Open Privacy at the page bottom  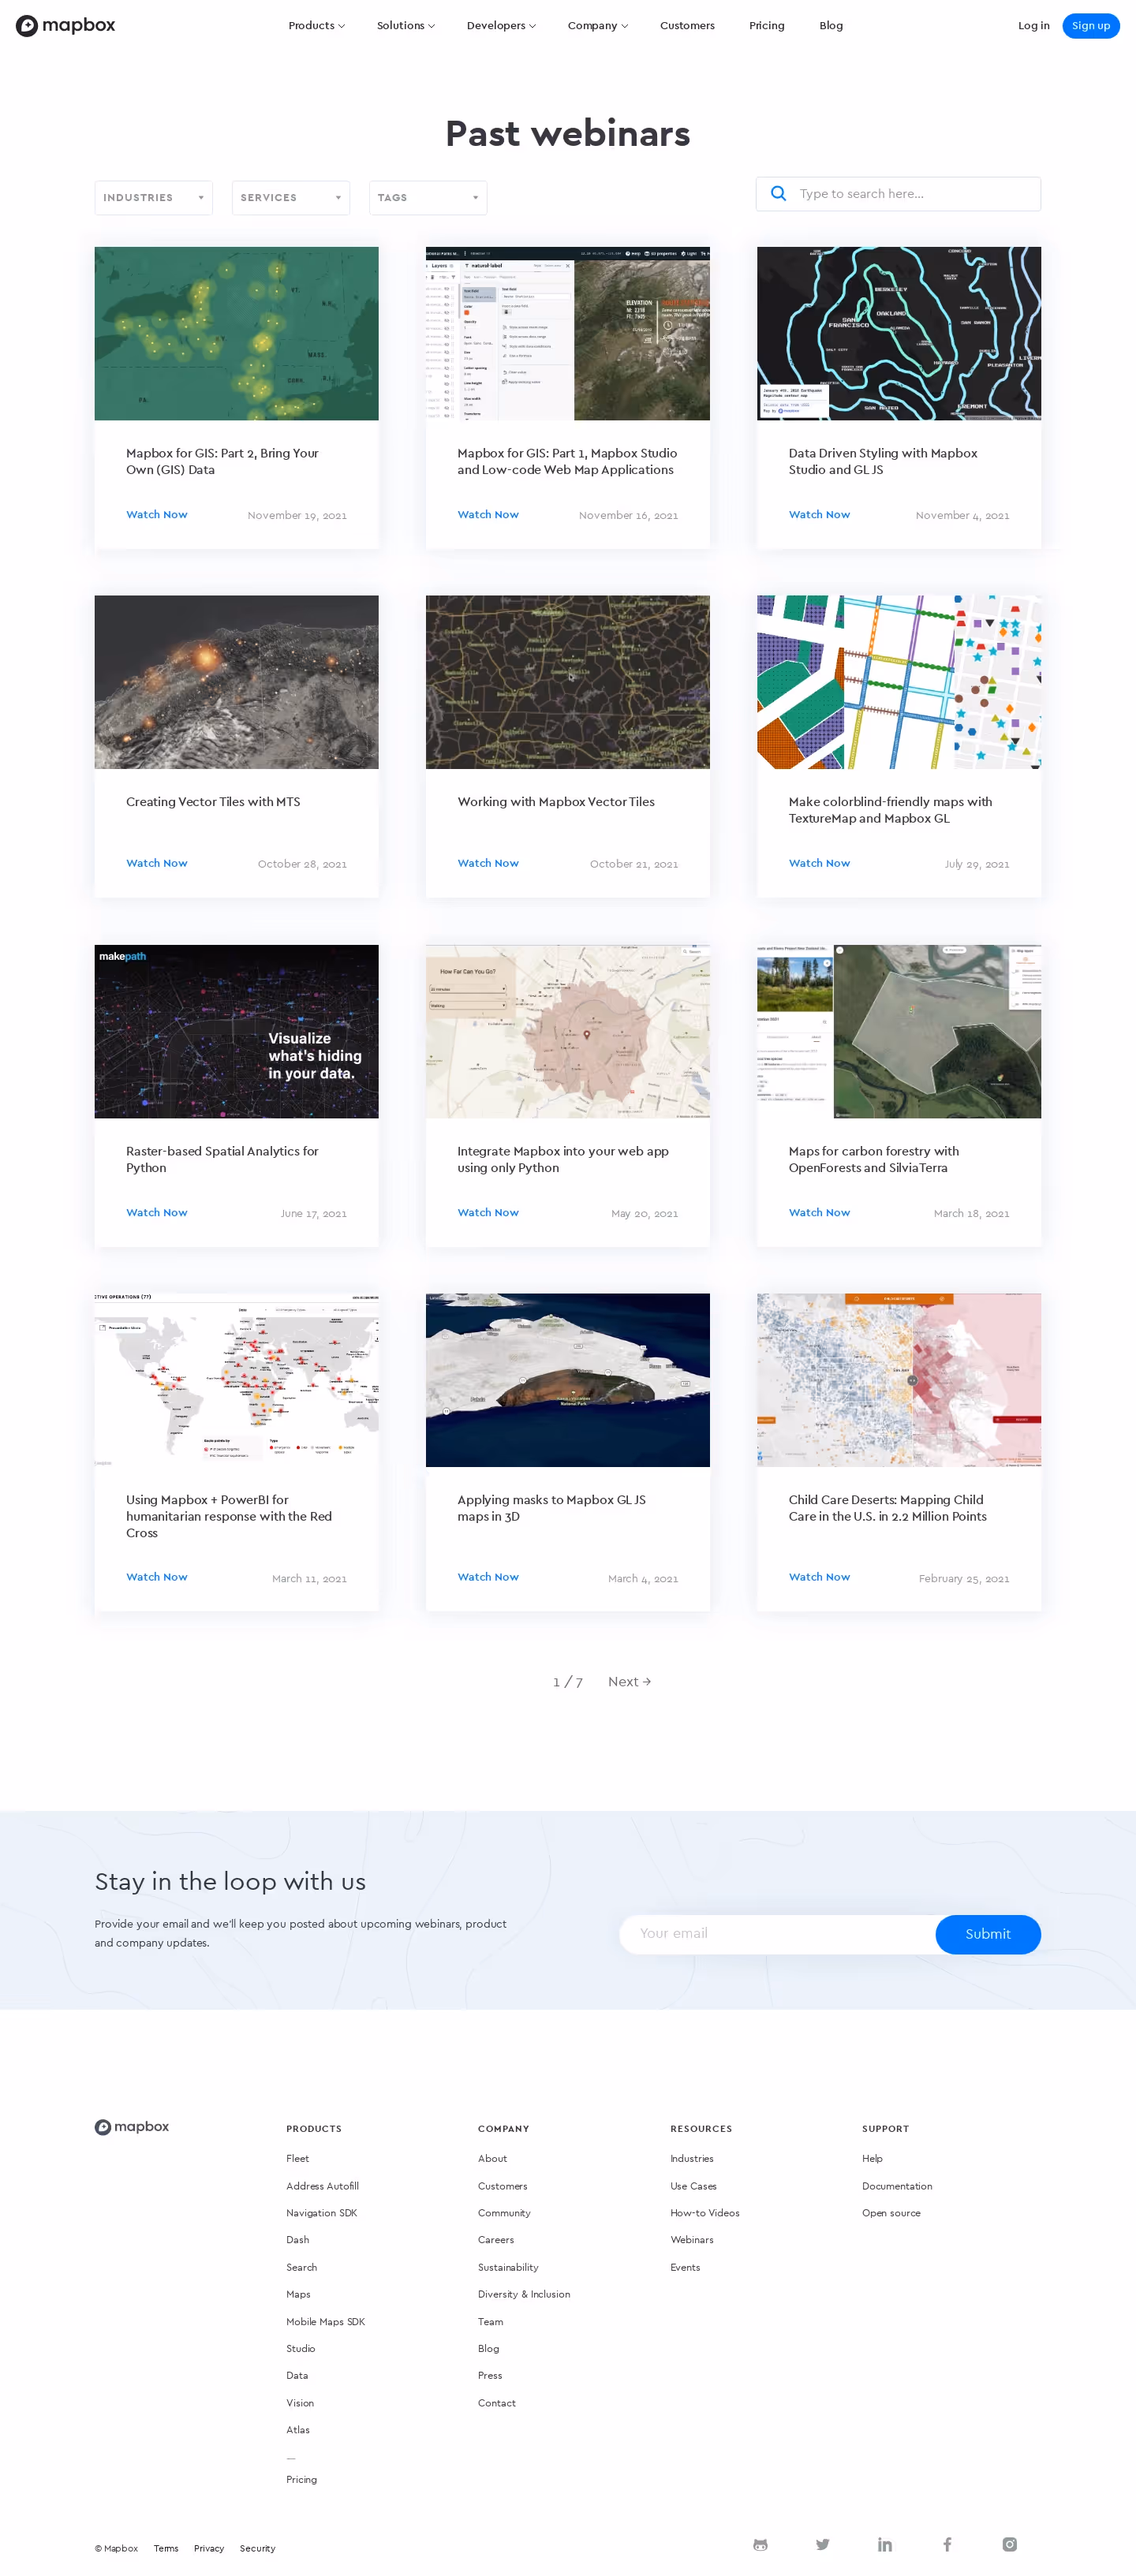[x=208, y=2548]
